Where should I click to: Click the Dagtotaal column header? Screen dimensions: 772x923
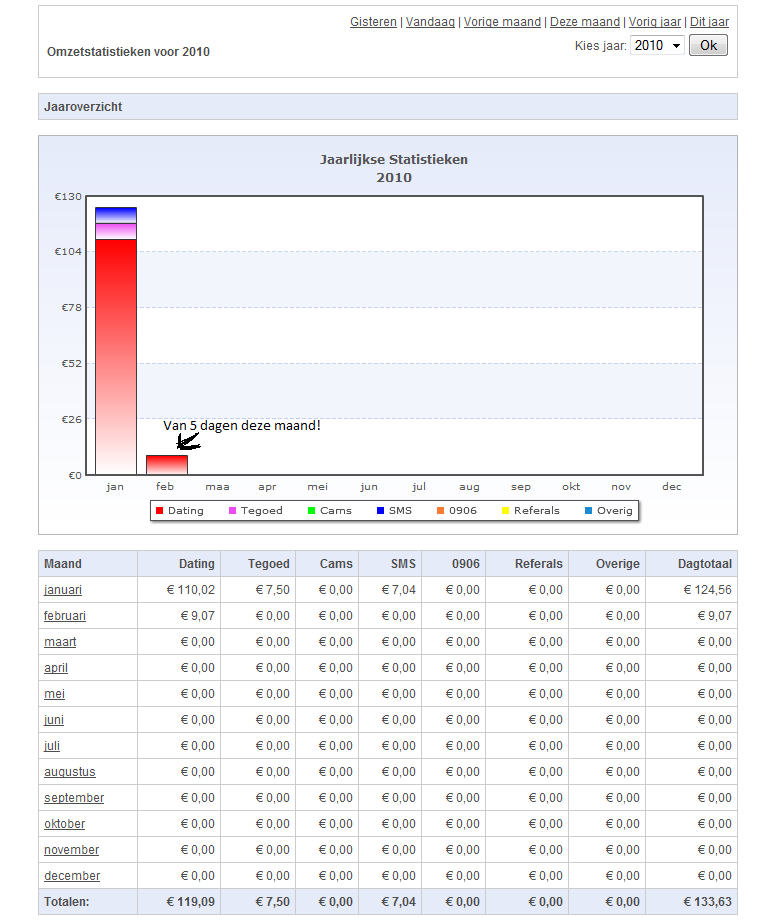(691, 564)
